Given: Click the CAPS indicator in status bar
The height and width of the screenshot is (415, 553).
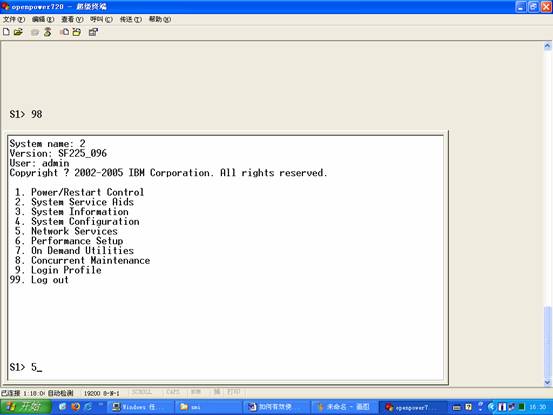Looking at the screenshot, I should 173,392.
